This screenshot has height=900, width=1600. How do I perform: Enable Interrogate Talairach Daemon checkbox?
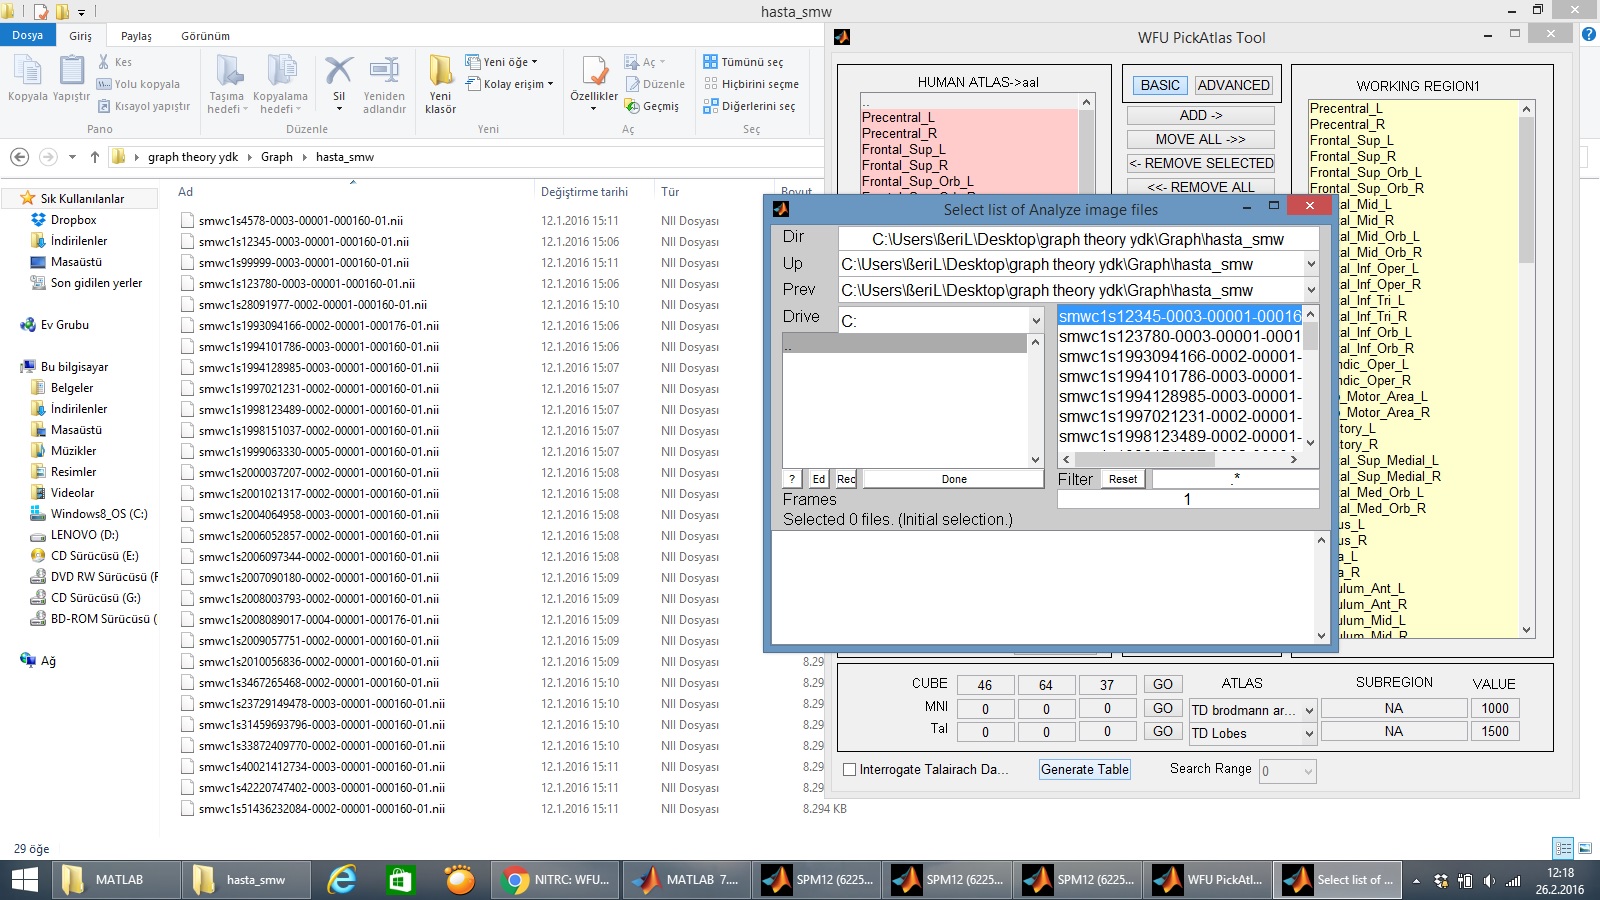coord(850,770)
